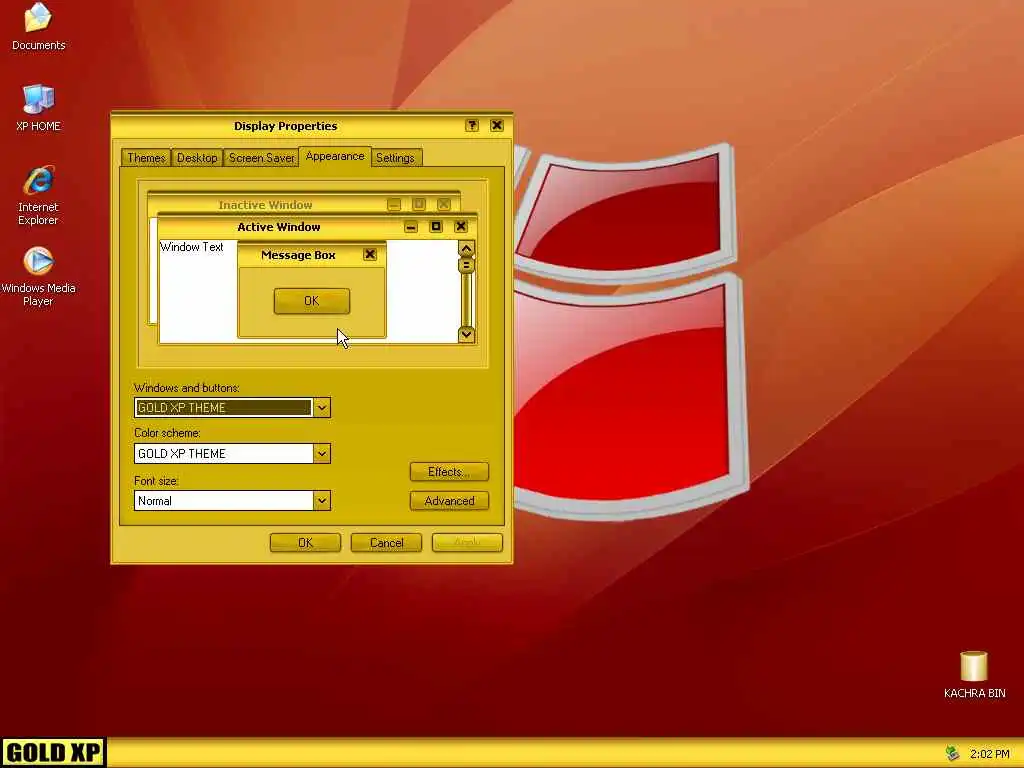This screenshot has width=1024, height=768.
Task: Expand the Font size dropdown arrow
Action: pos(322,500)
